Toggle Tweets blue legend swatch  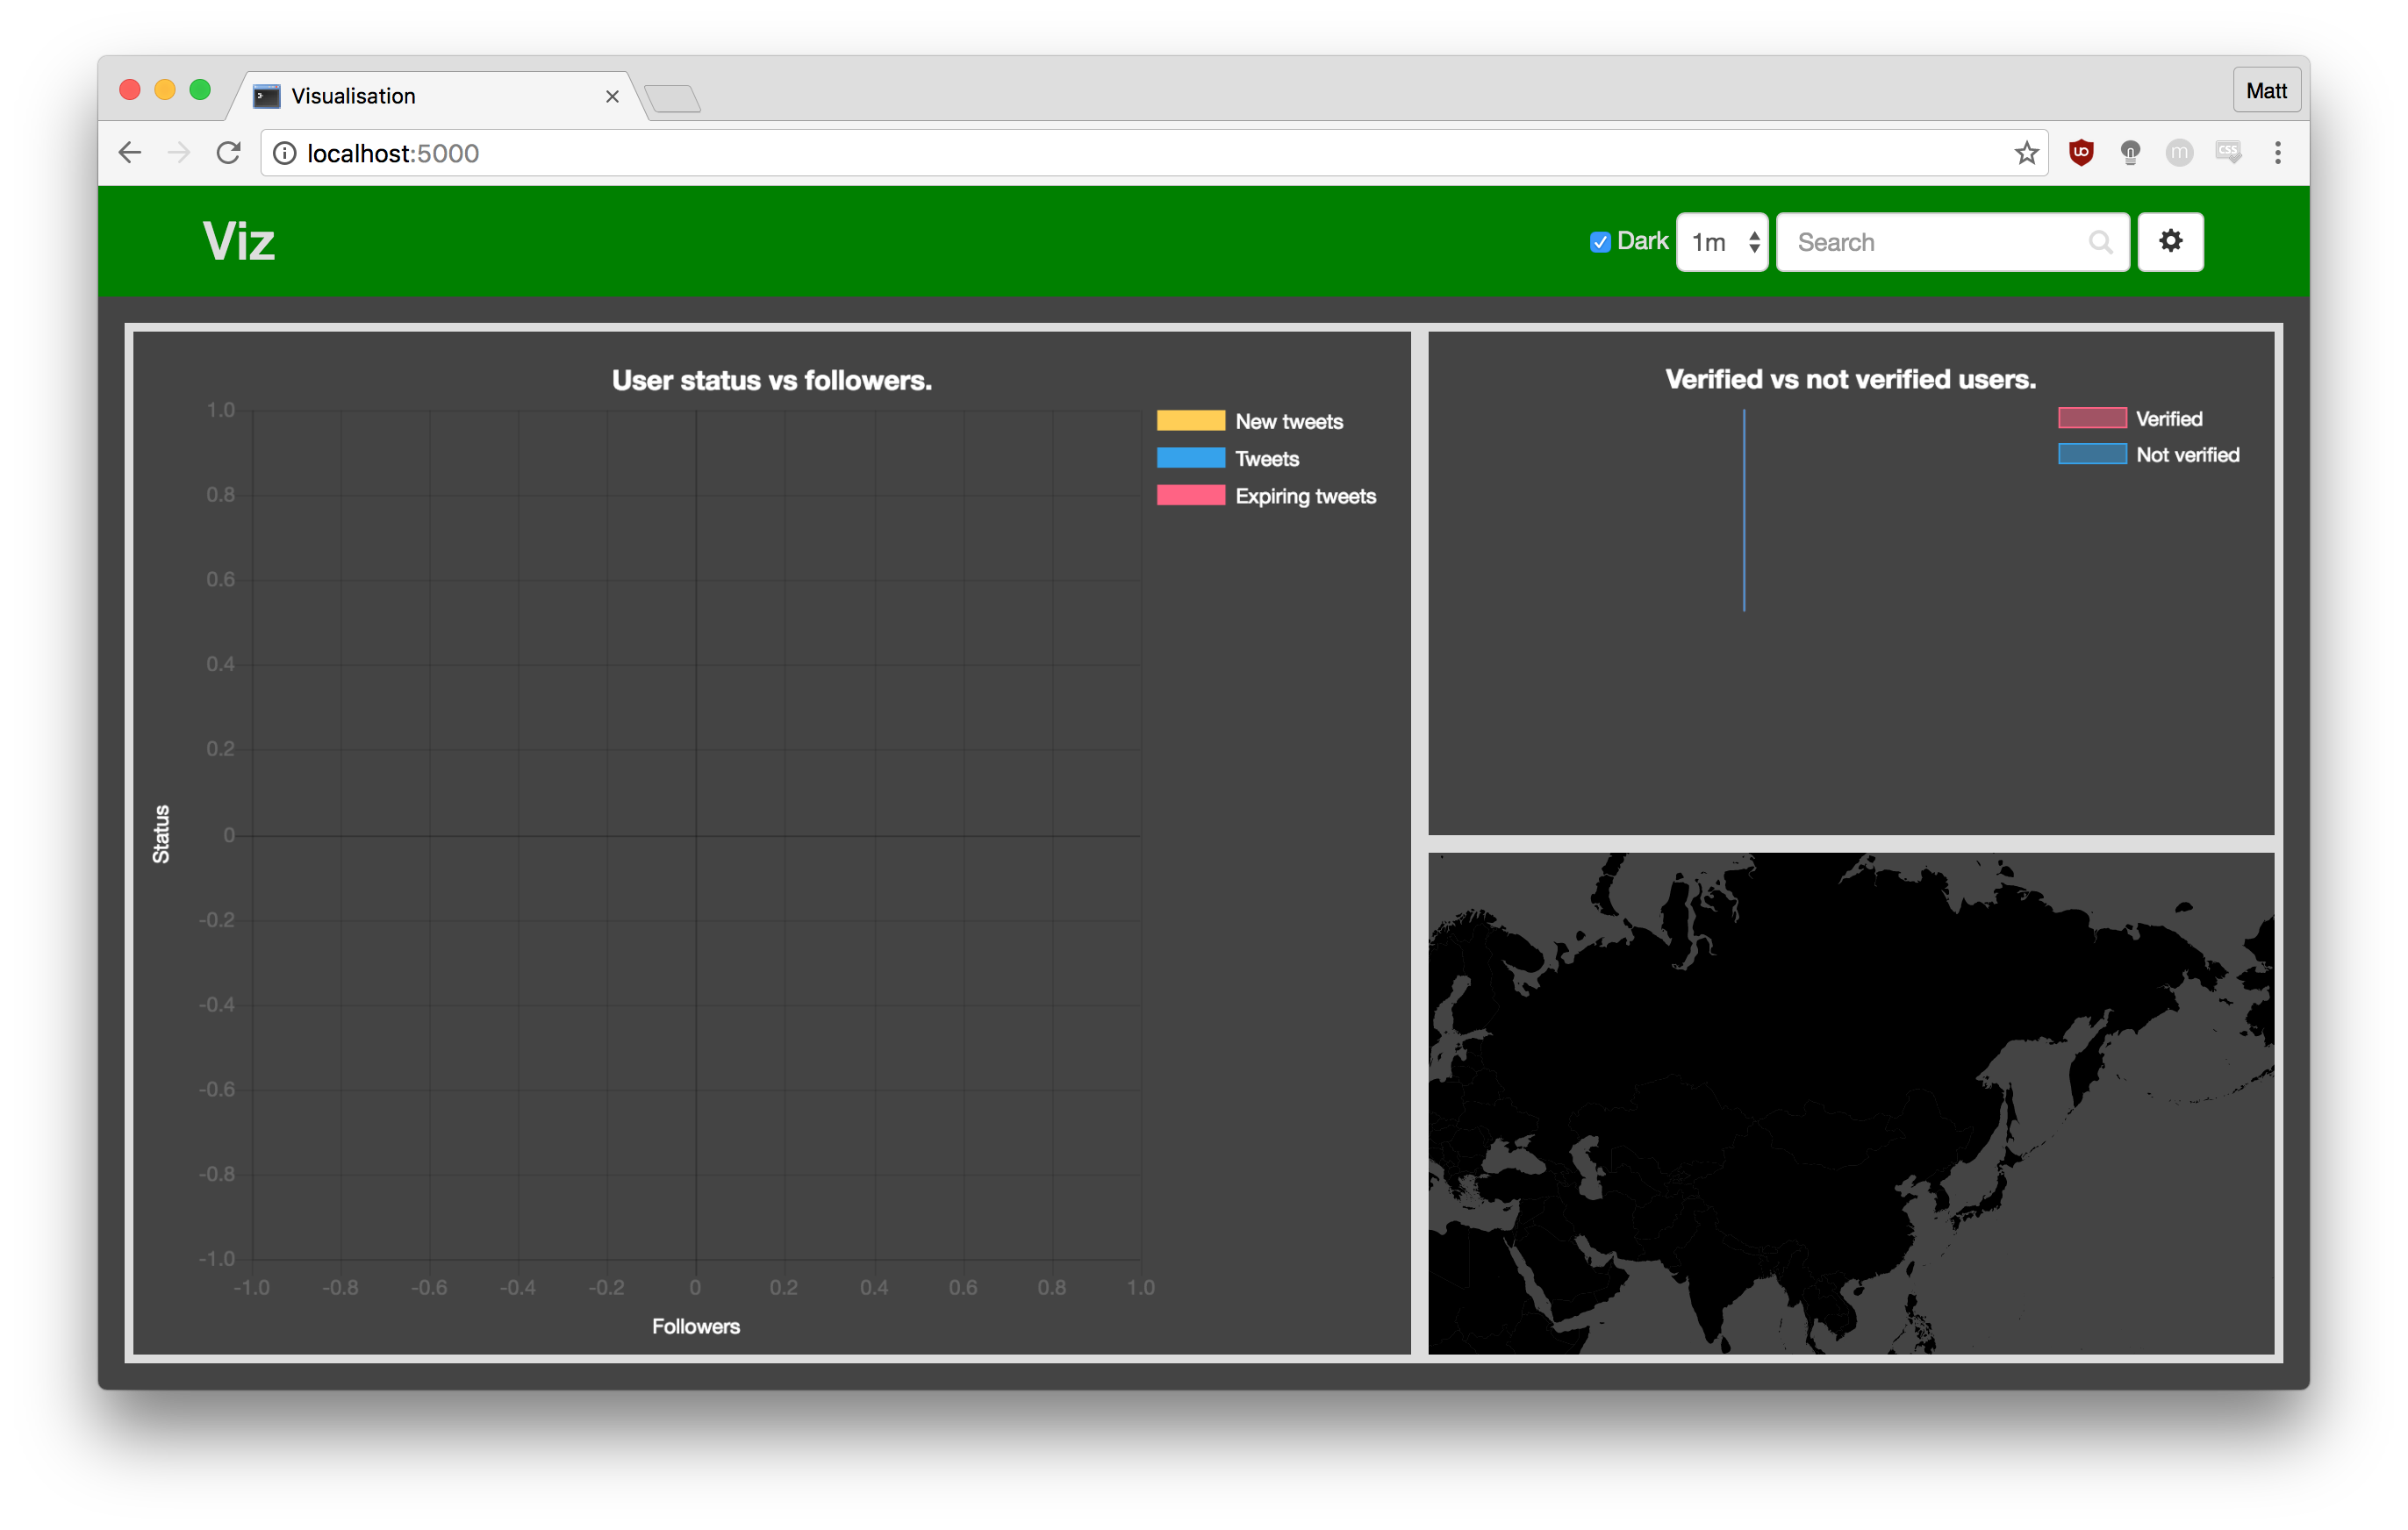coord(1190,457)
